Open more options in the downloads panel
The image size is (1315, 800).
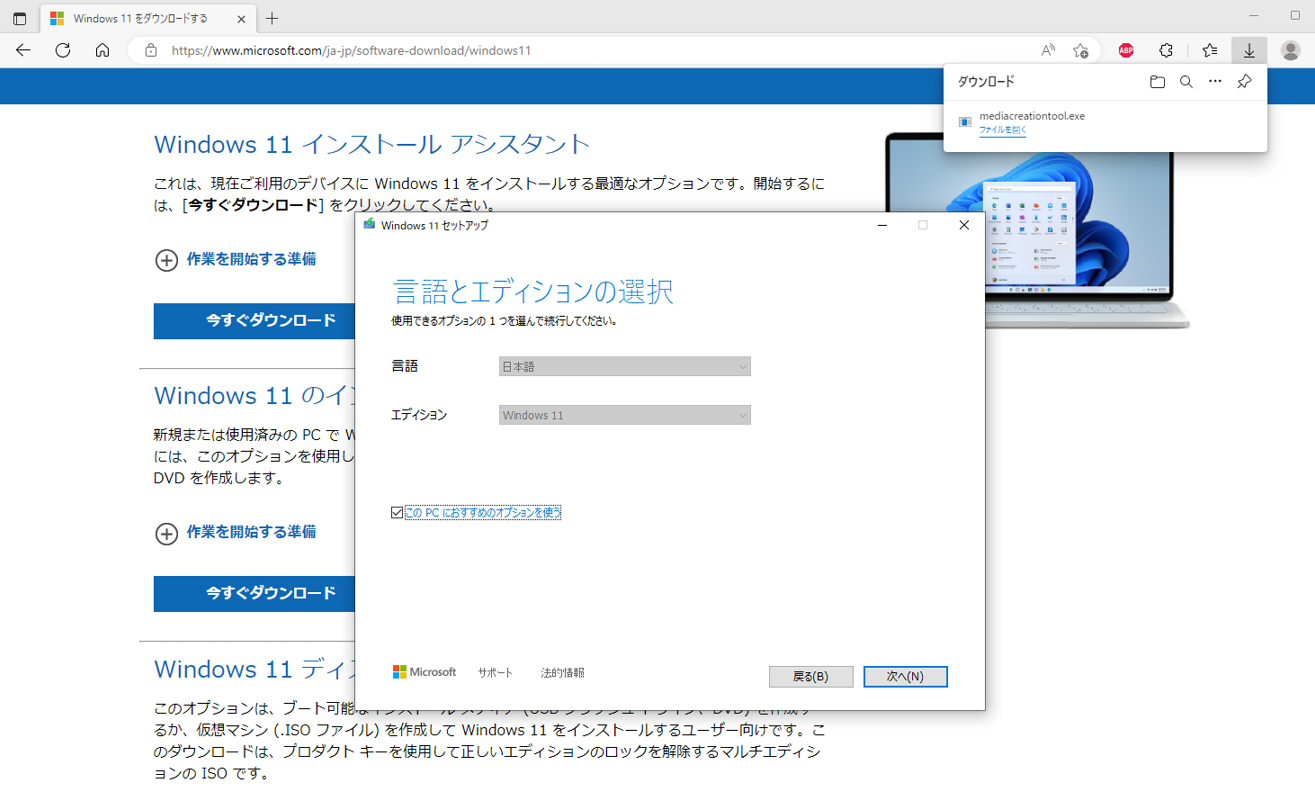1215,82
